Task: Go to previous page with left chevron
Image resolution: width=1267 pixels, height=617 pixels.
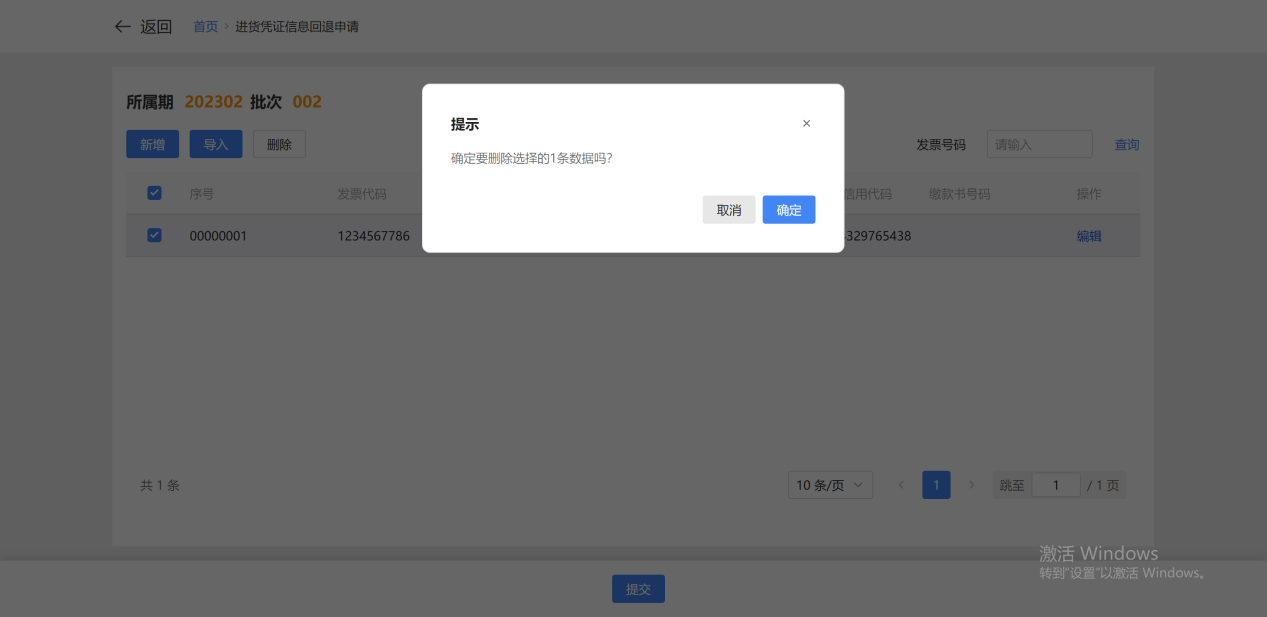Action: [901, 485]
